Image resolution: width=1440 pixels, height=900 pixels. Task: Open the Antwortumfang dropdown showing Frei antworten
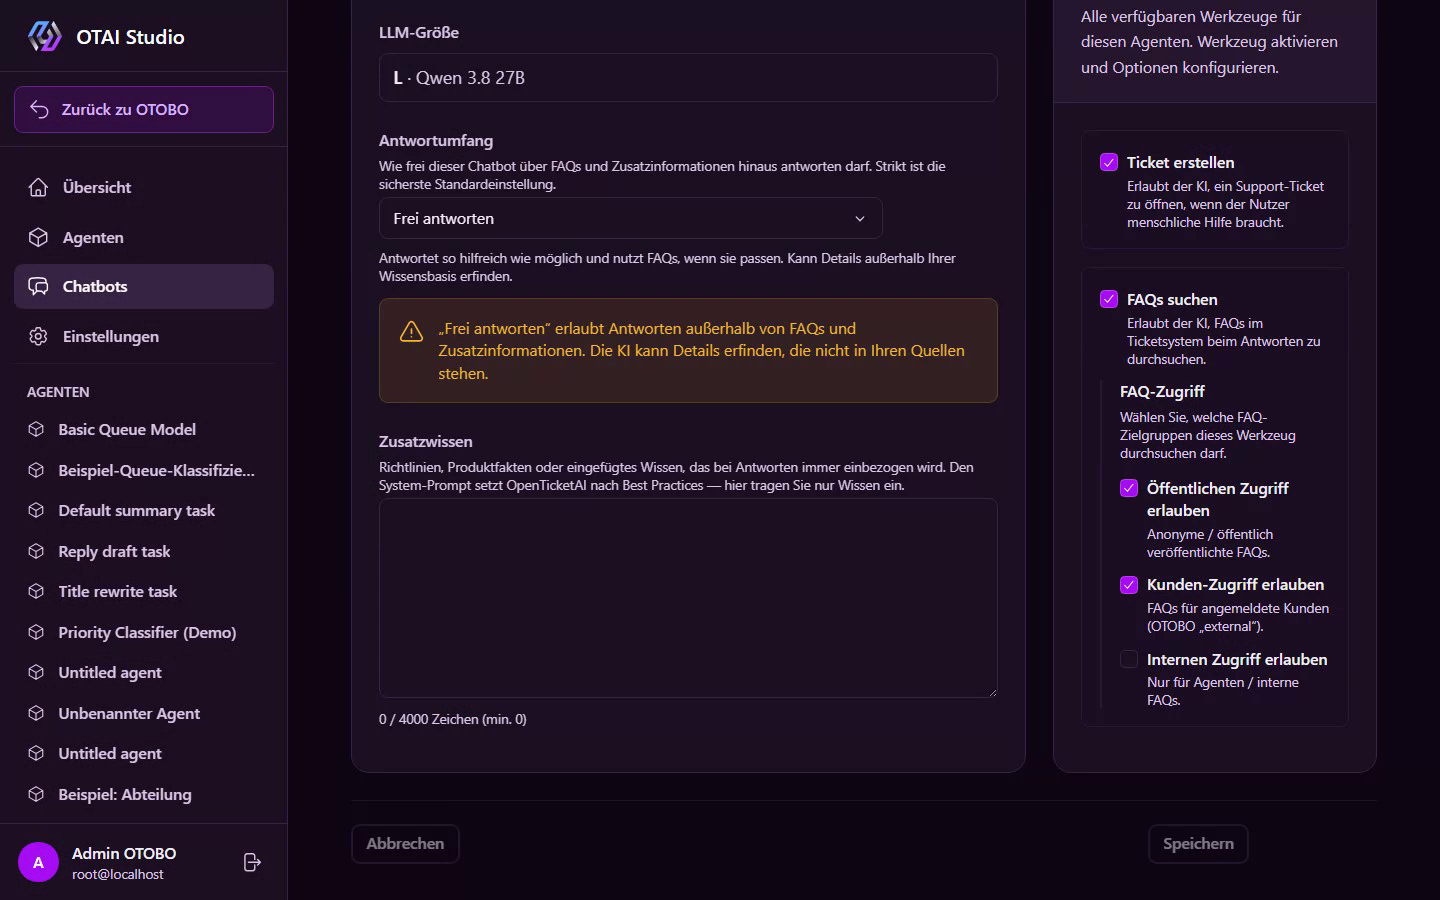(x=630, y=218)
